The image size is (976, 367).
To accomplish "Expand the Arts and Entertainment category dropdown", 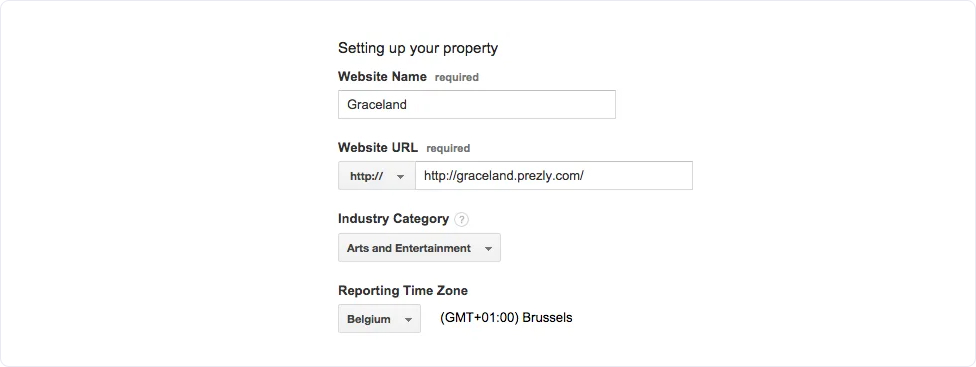I will pos(419,248).
